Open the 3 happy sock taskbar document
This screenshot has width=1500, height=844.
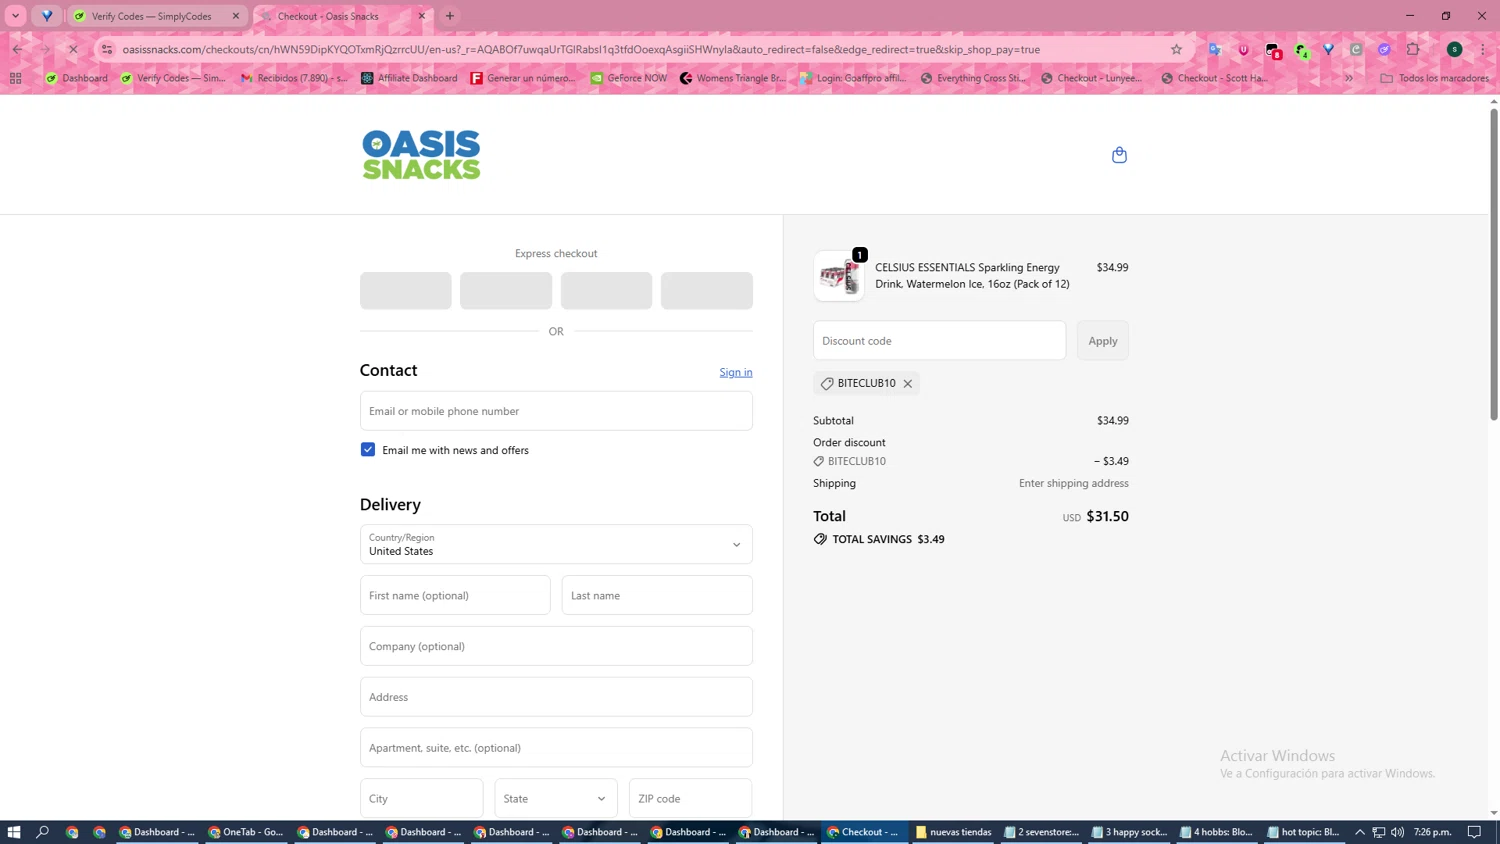(1130, 832)
